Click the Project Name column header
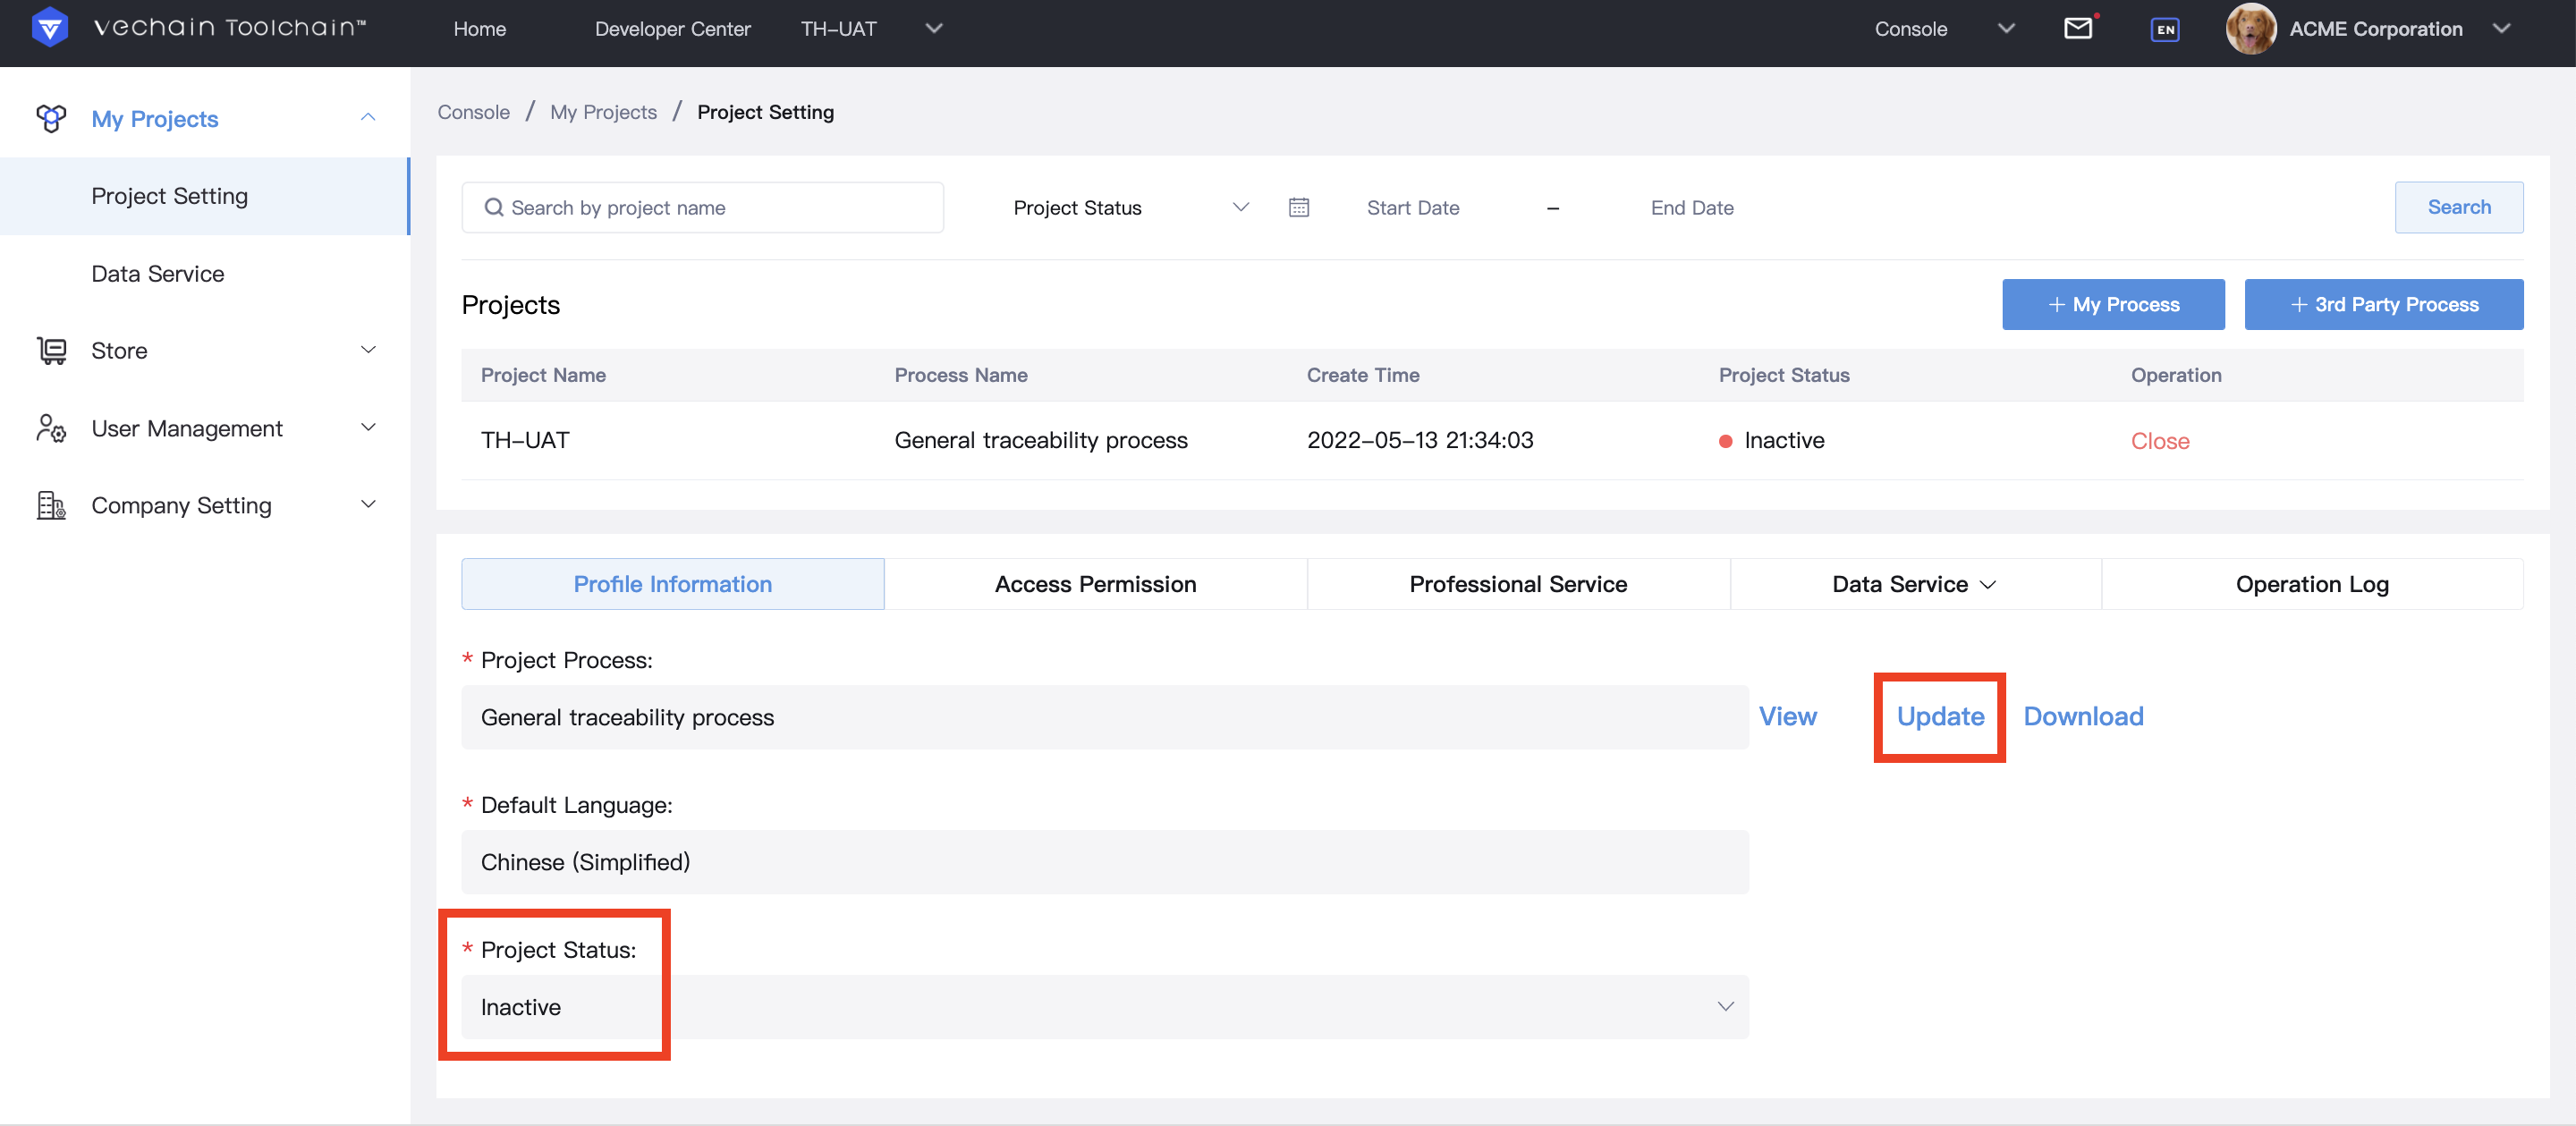This screenshot has width=2576, height=1126. click(543, 375)
